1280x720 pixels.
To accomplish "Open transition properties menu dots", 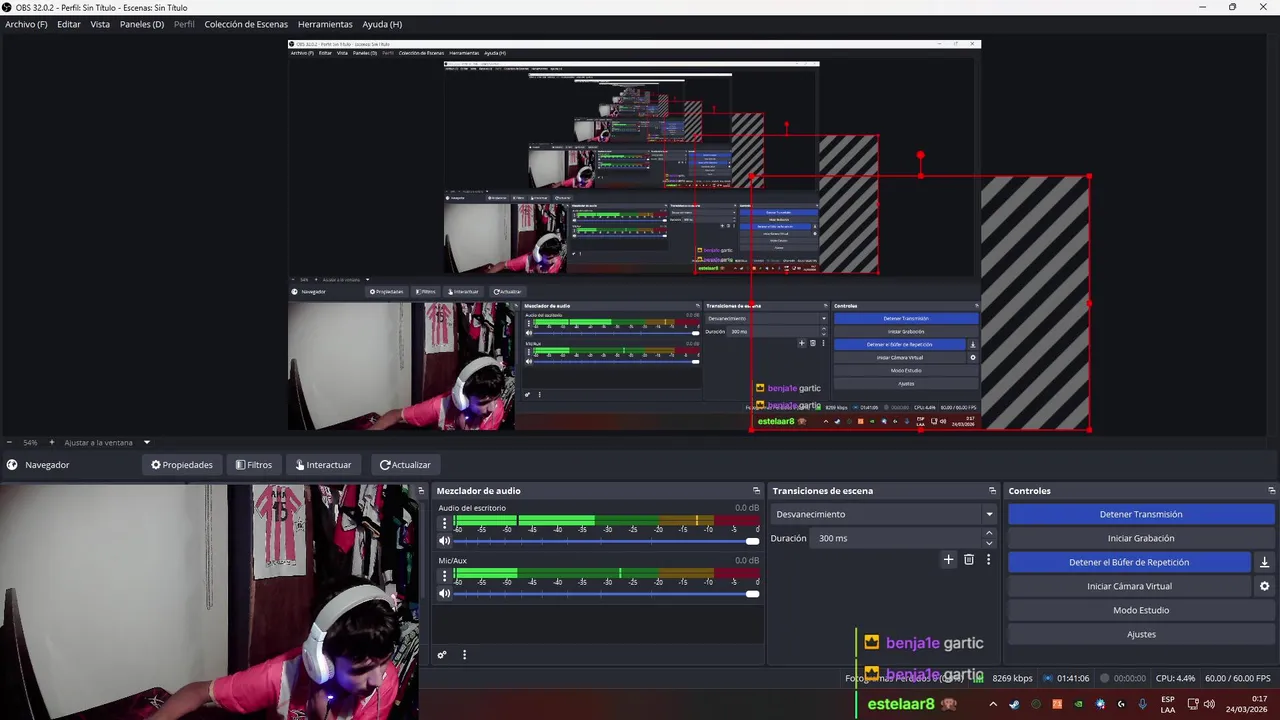I will [x=988, y=560].
